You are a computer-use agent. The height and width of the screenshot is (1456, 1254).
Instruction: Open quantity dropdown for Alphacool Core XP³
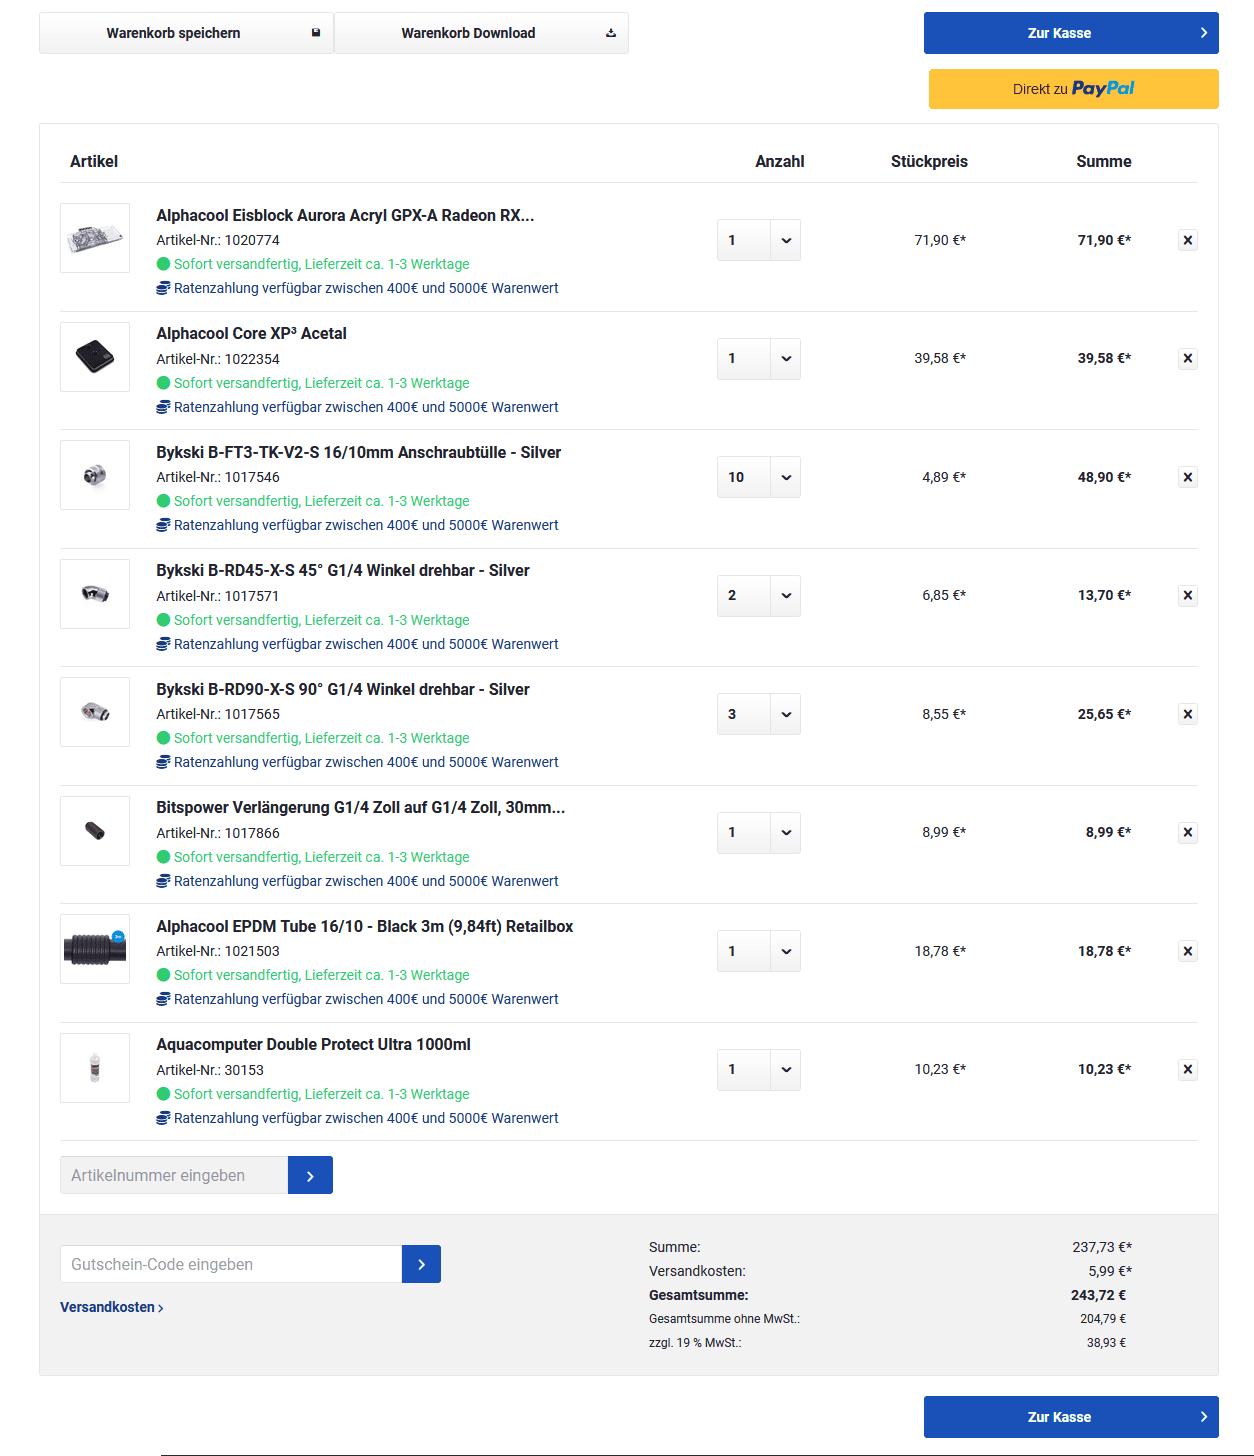[759, 358]
